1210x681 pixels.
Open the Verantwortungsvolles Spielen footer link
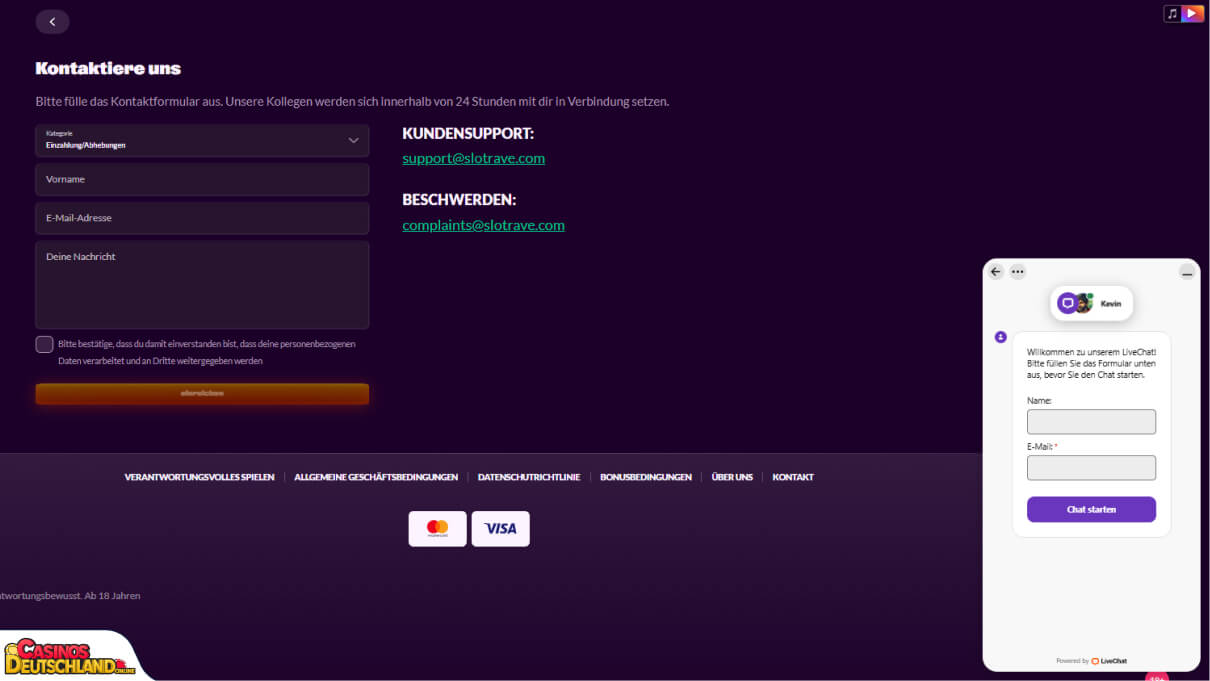(199, 477)
